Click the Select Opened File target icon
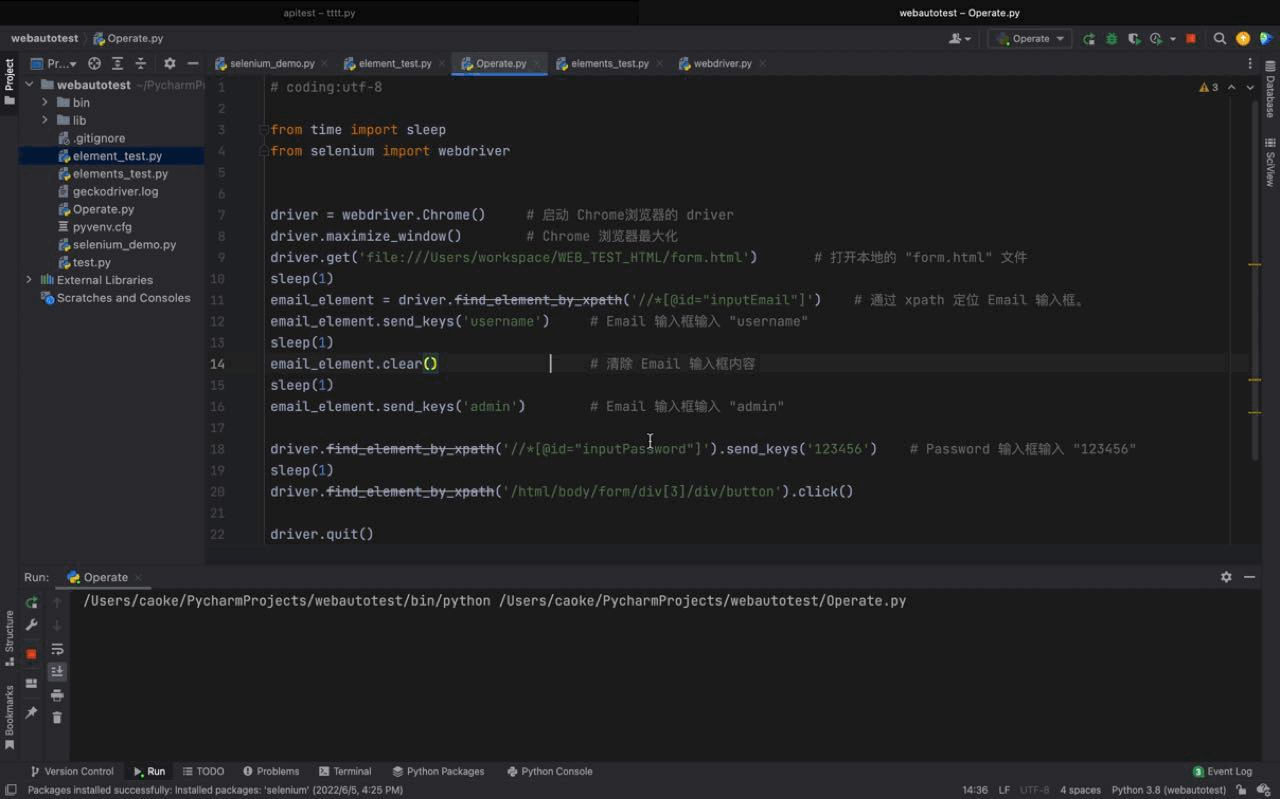The height and width of the screenshot is (799, 1280). tap(94, 64)
